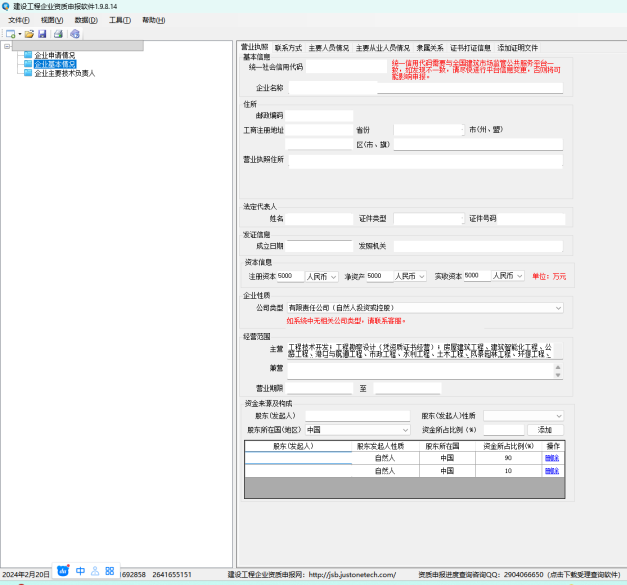The width and height of the screenshot is (627, 585).
Task: Toggle the 中 Chinese input mode icon
Action: 80,571
